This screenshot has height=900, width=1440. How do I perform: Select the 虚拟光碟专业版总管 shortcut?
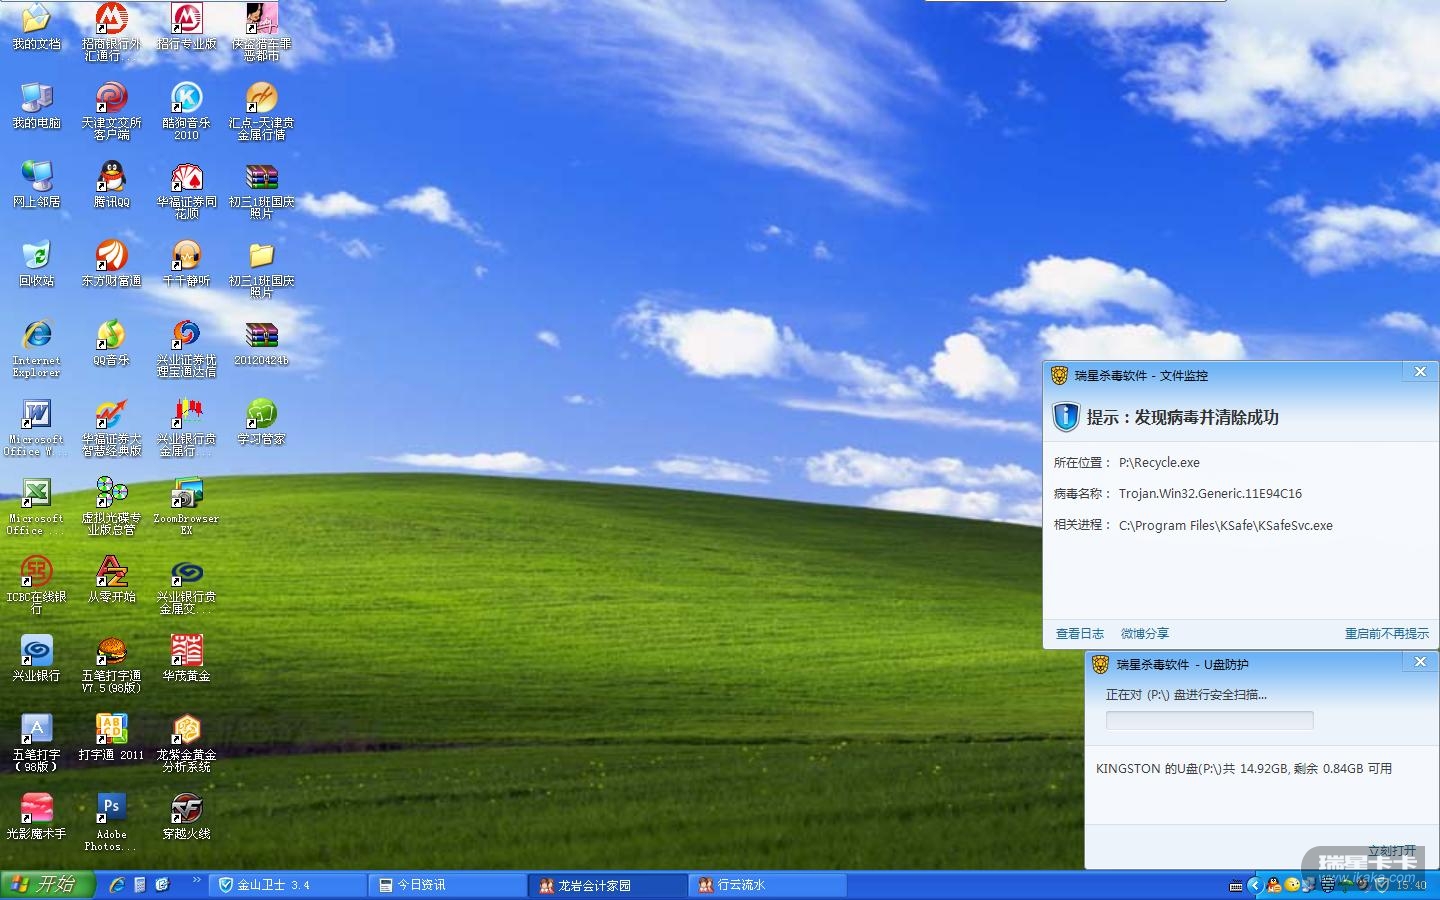click(111, 506)
